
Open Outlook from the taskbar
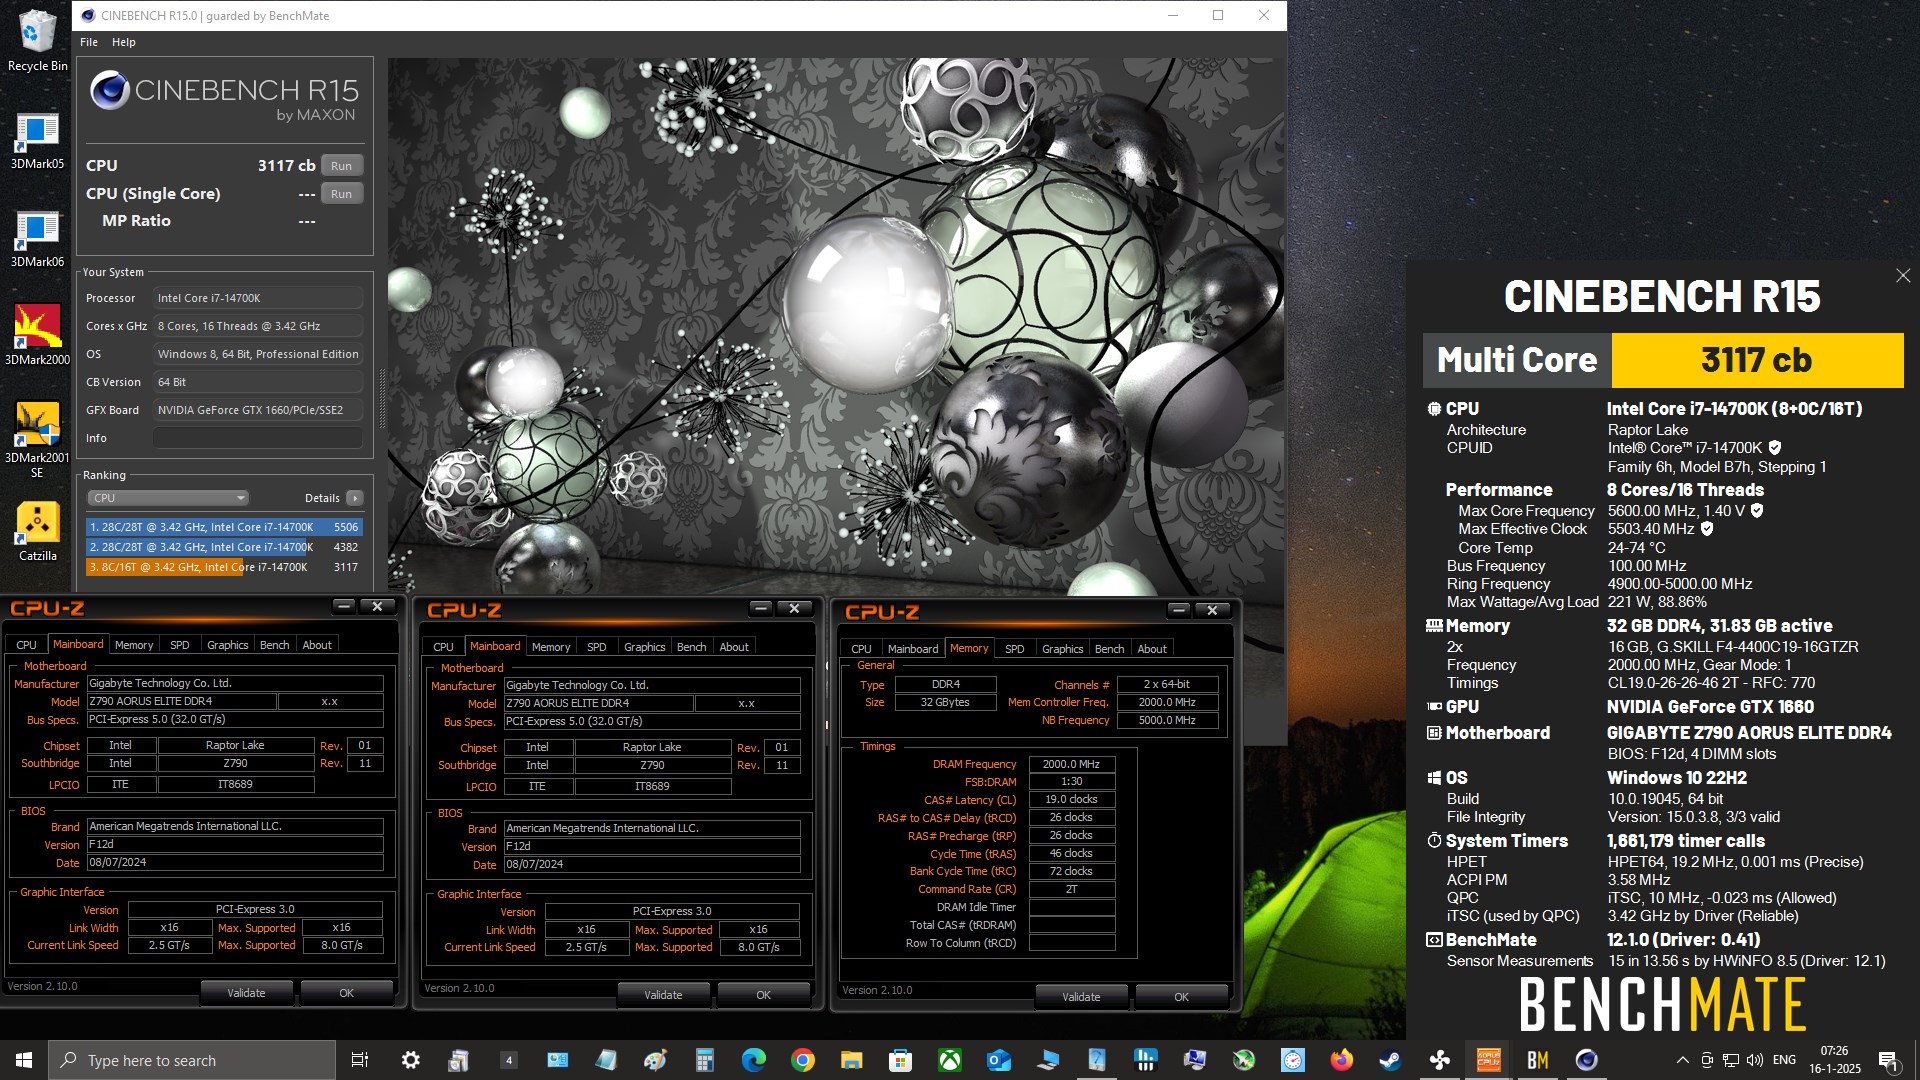(x=998, y=1060)
